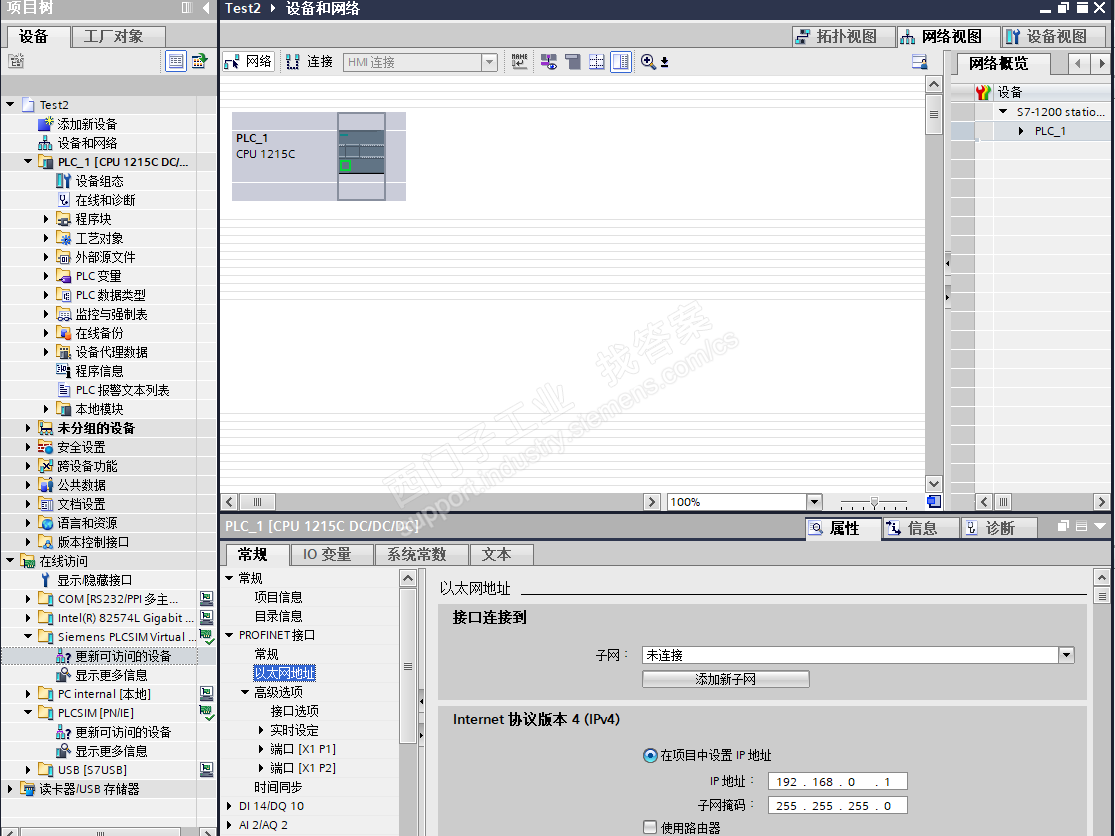
Task: Expand the PLC 变量 folder
Action: [x=46, y=276]
